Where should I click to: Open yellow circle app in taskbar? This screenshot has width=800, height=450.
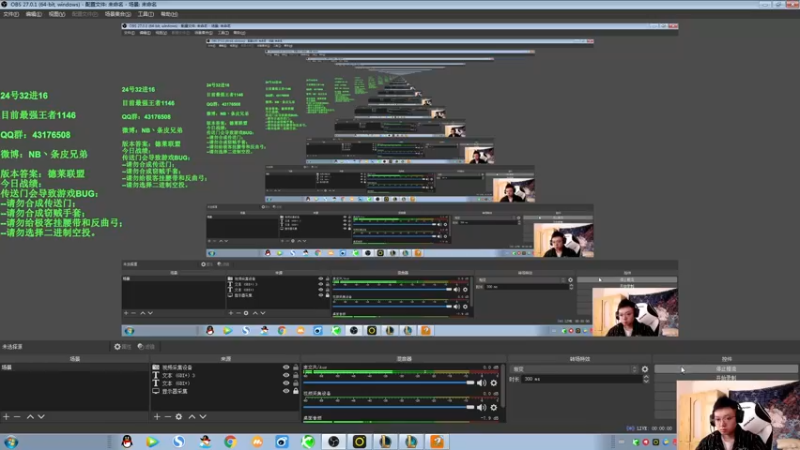pyautogui.click(x=360, y=442)
